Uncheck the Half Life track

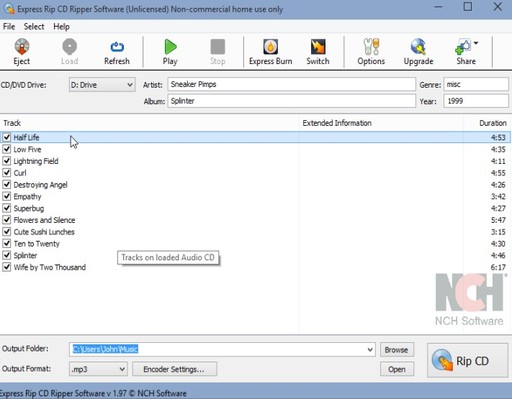tap(7, 137)
